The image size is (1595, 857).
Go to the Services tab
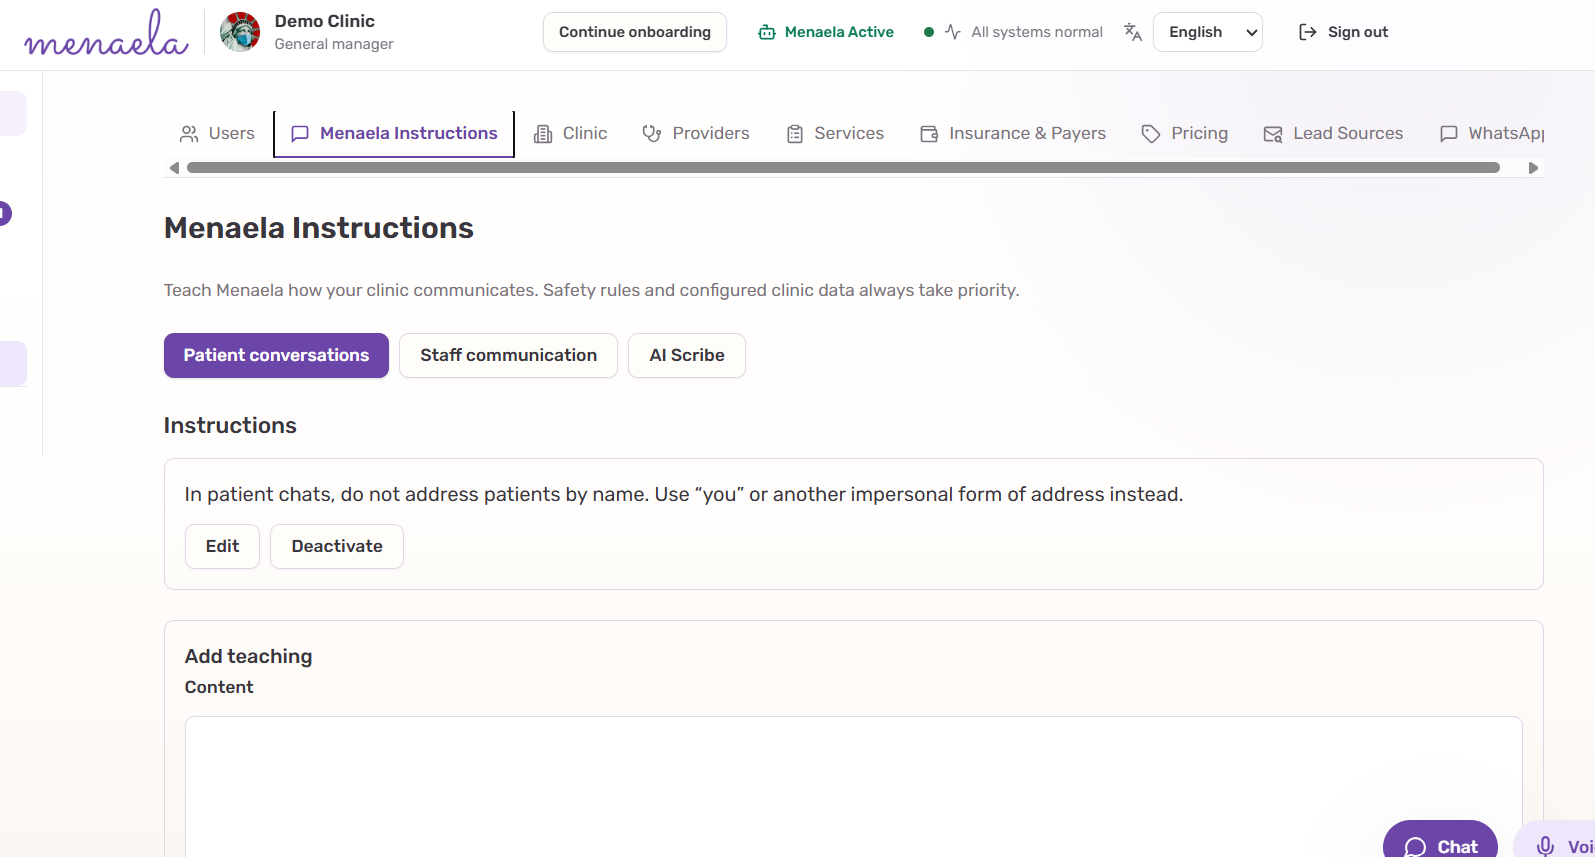tap(835, 134)
